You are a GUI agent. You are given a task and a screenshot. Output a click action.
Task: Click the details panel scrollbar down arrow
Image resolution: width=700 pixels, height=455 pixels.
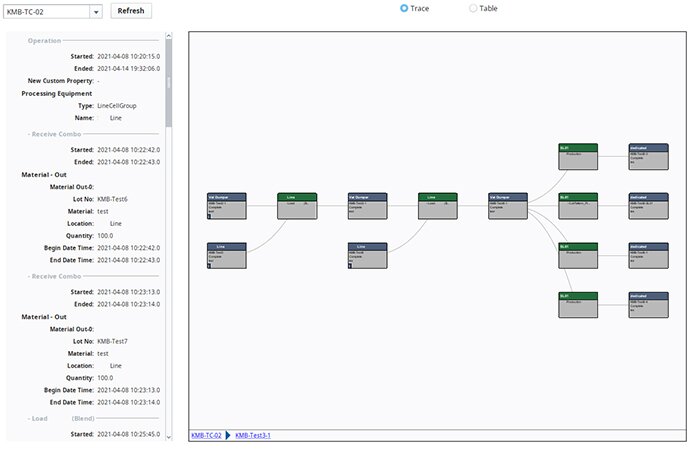click(168, 437)
